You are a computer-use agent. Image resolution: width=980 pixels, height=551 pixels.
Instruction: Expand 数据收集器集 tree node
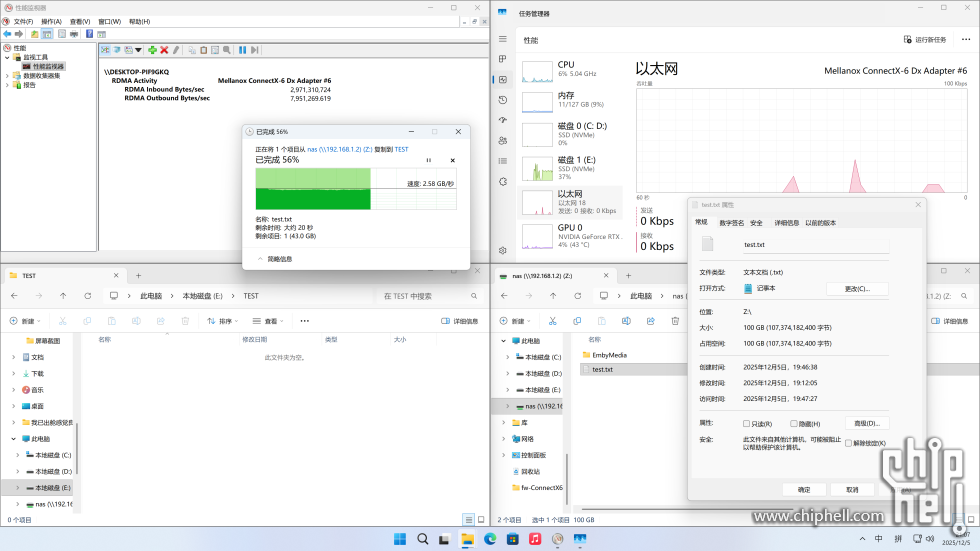(7, 75)
